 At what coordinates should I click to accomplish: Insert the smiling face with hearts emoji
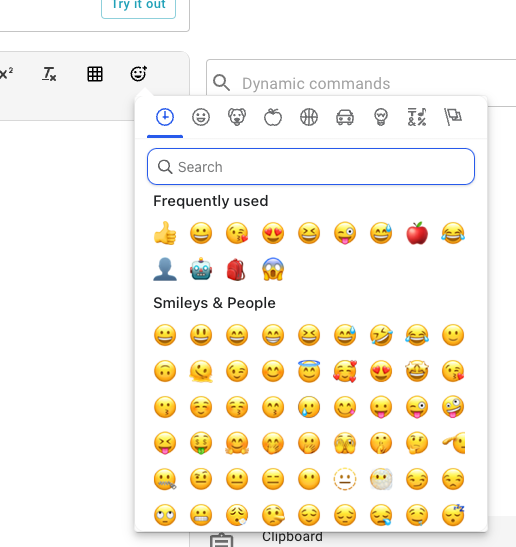pos(345,371)
